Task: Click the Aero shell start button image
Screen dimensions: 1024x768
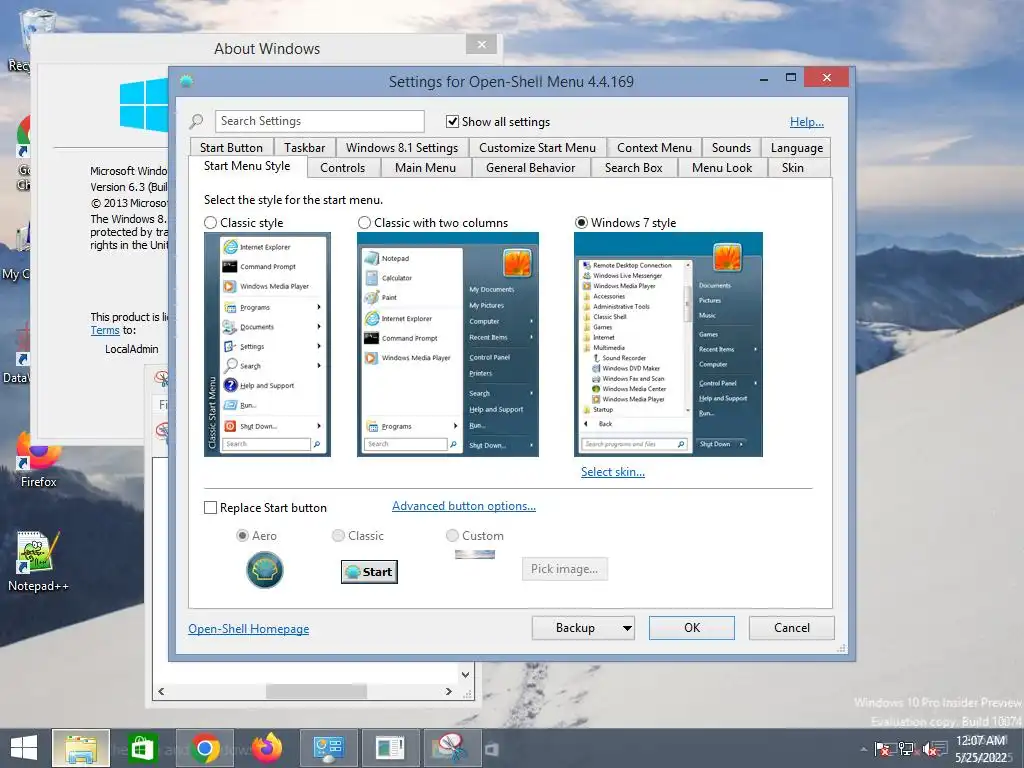Action: [x=264, y=569]
